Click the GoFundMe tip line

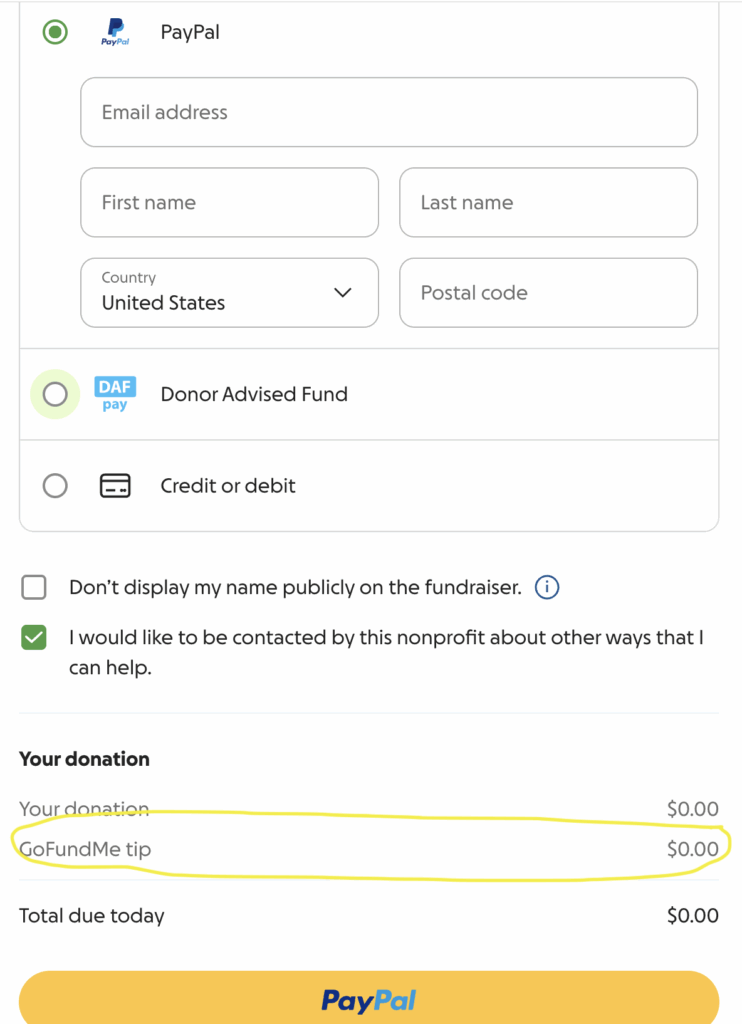point(86,850)
